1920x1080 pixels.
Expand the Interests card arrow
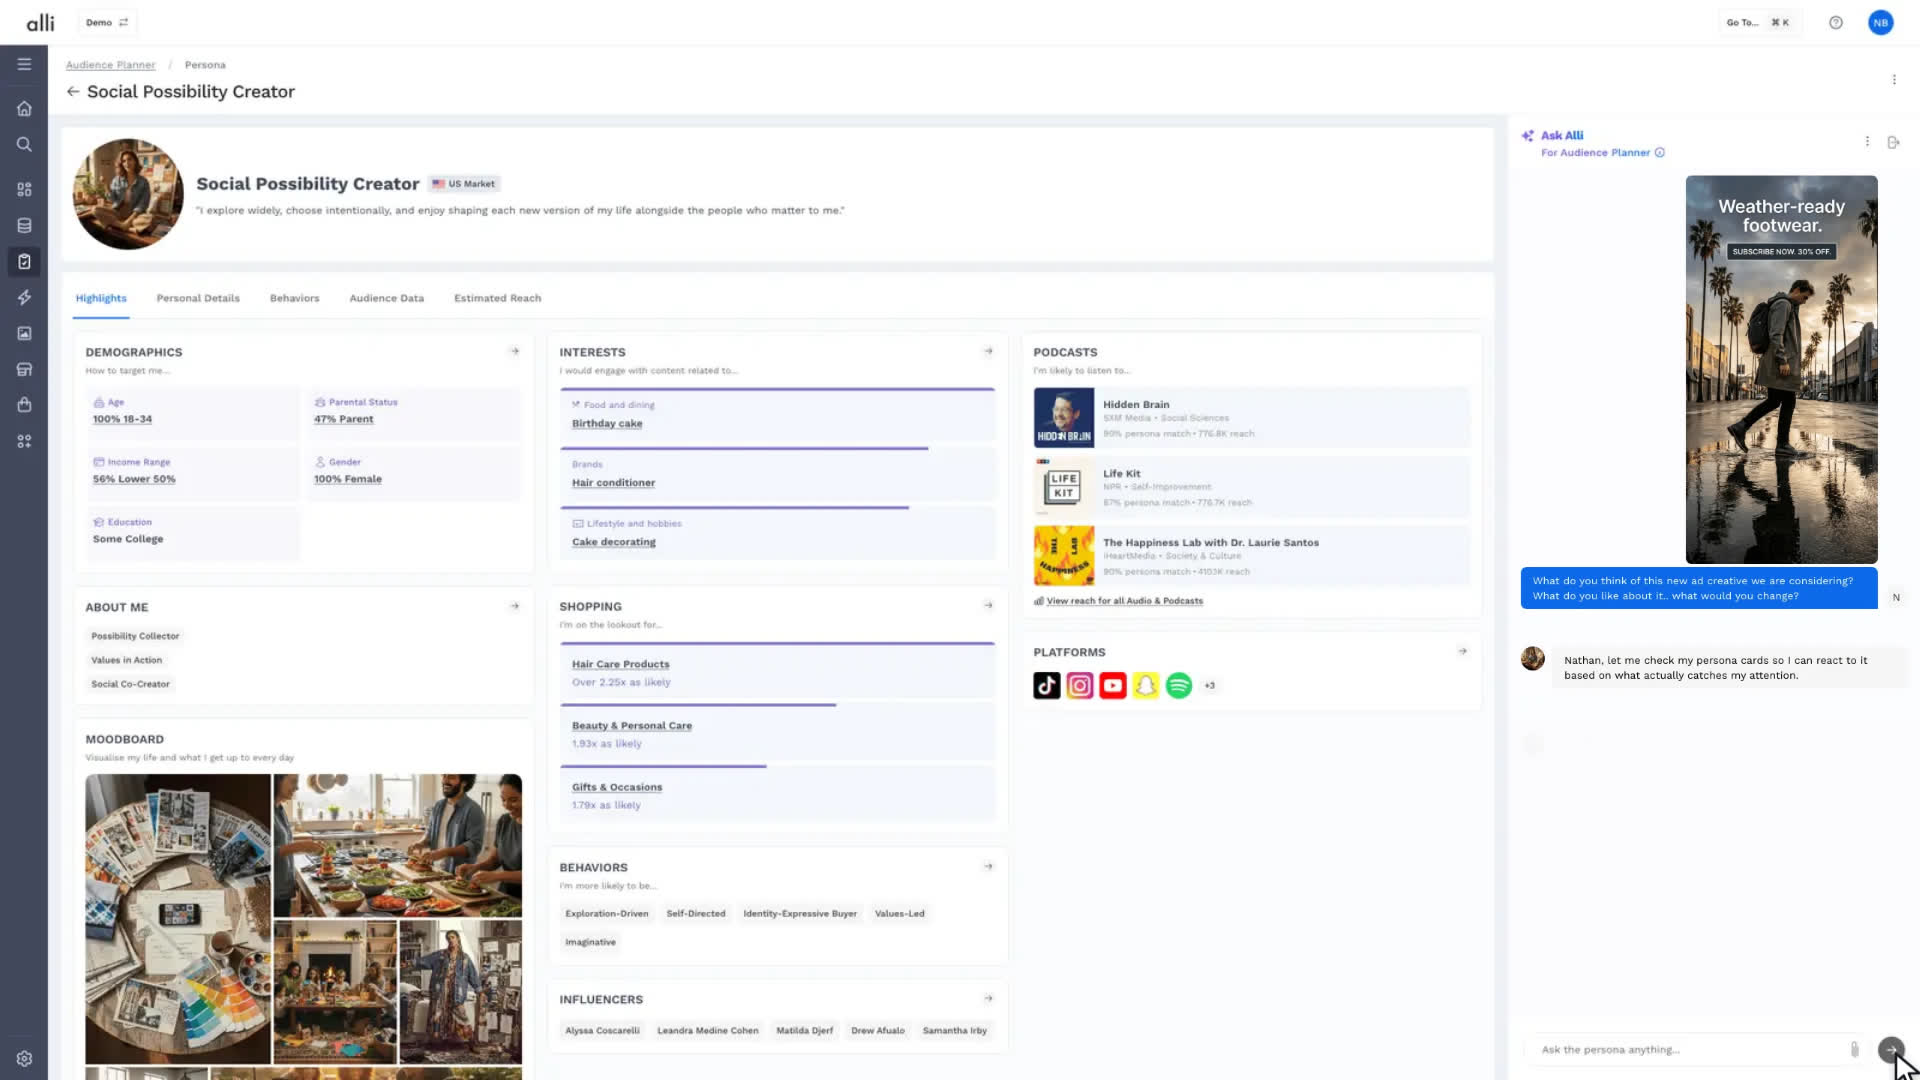pos(988,351)
